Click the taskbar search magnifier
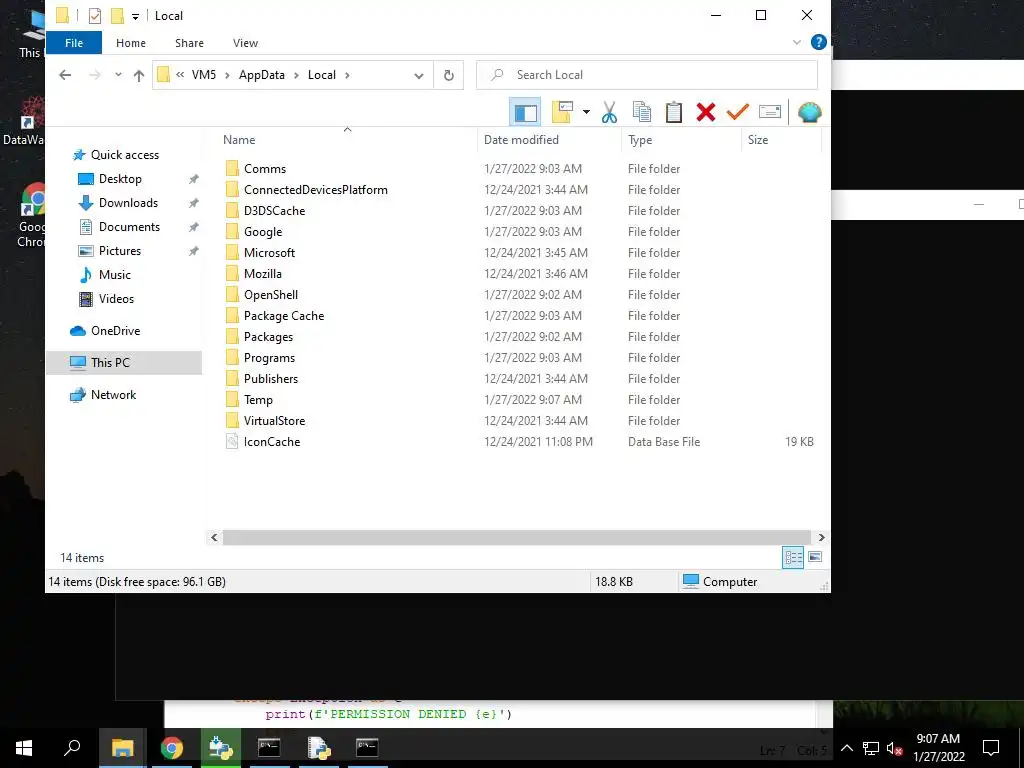 tap(72, 748)
